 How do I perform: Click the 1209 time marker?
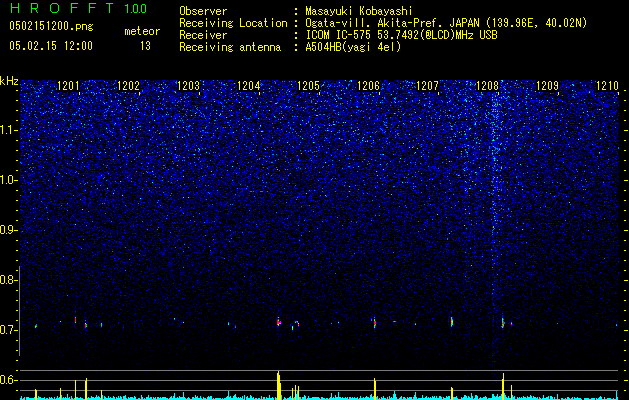tap(547, 85)
